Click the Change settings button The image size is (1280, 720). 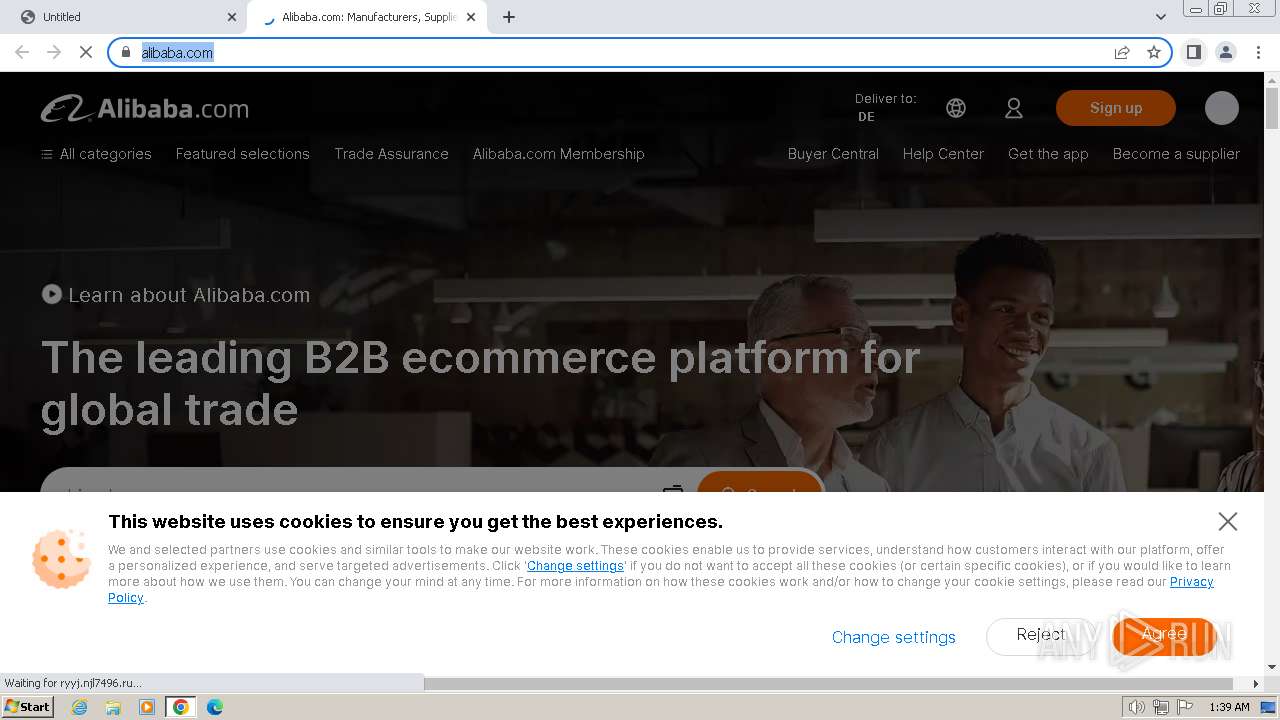[894, 637]
